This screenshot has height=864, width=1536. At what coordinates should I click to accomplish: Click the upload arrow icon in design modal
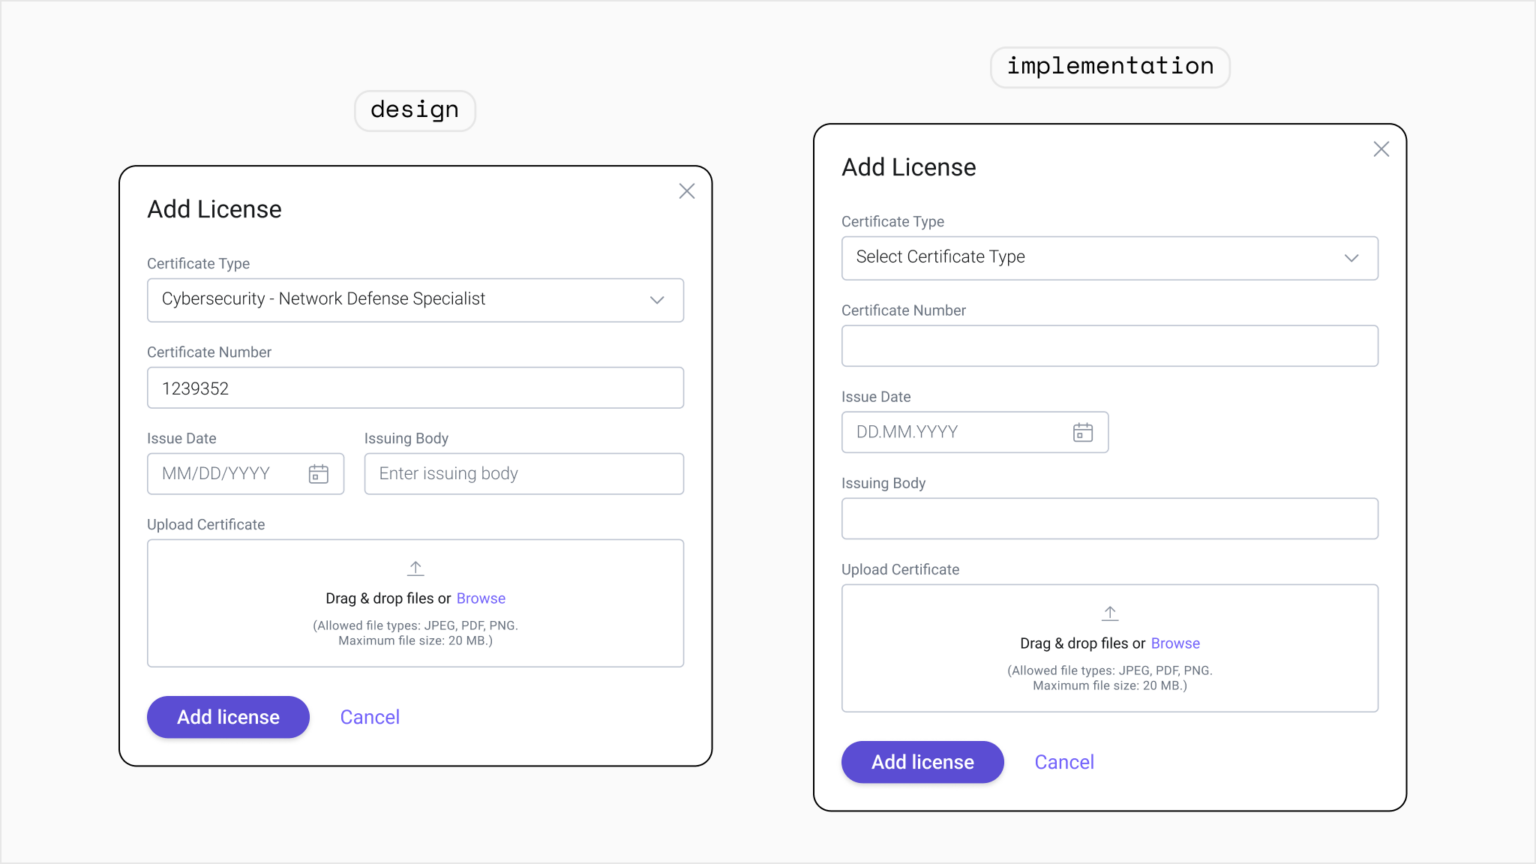[x=415, y=567]
